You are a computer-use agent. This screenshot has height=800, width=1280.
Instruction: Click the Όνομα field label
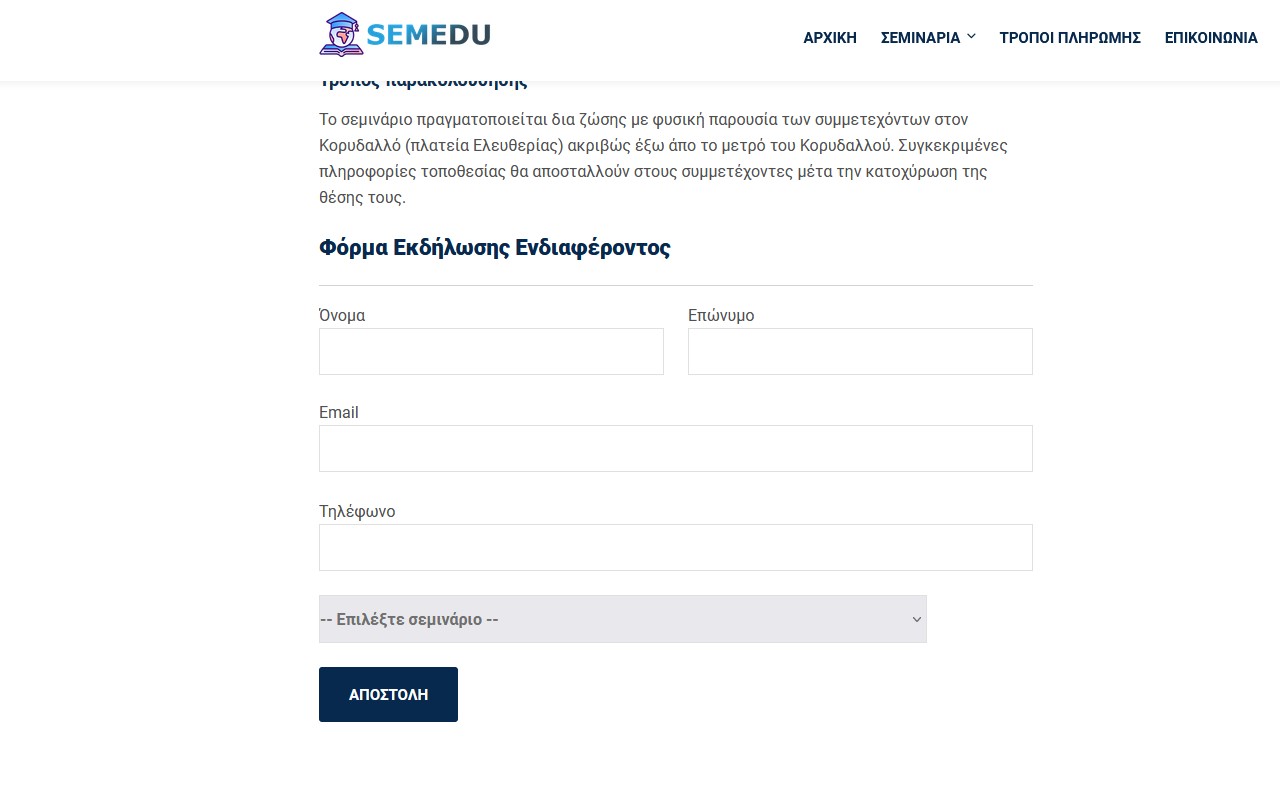click(342, 316)
